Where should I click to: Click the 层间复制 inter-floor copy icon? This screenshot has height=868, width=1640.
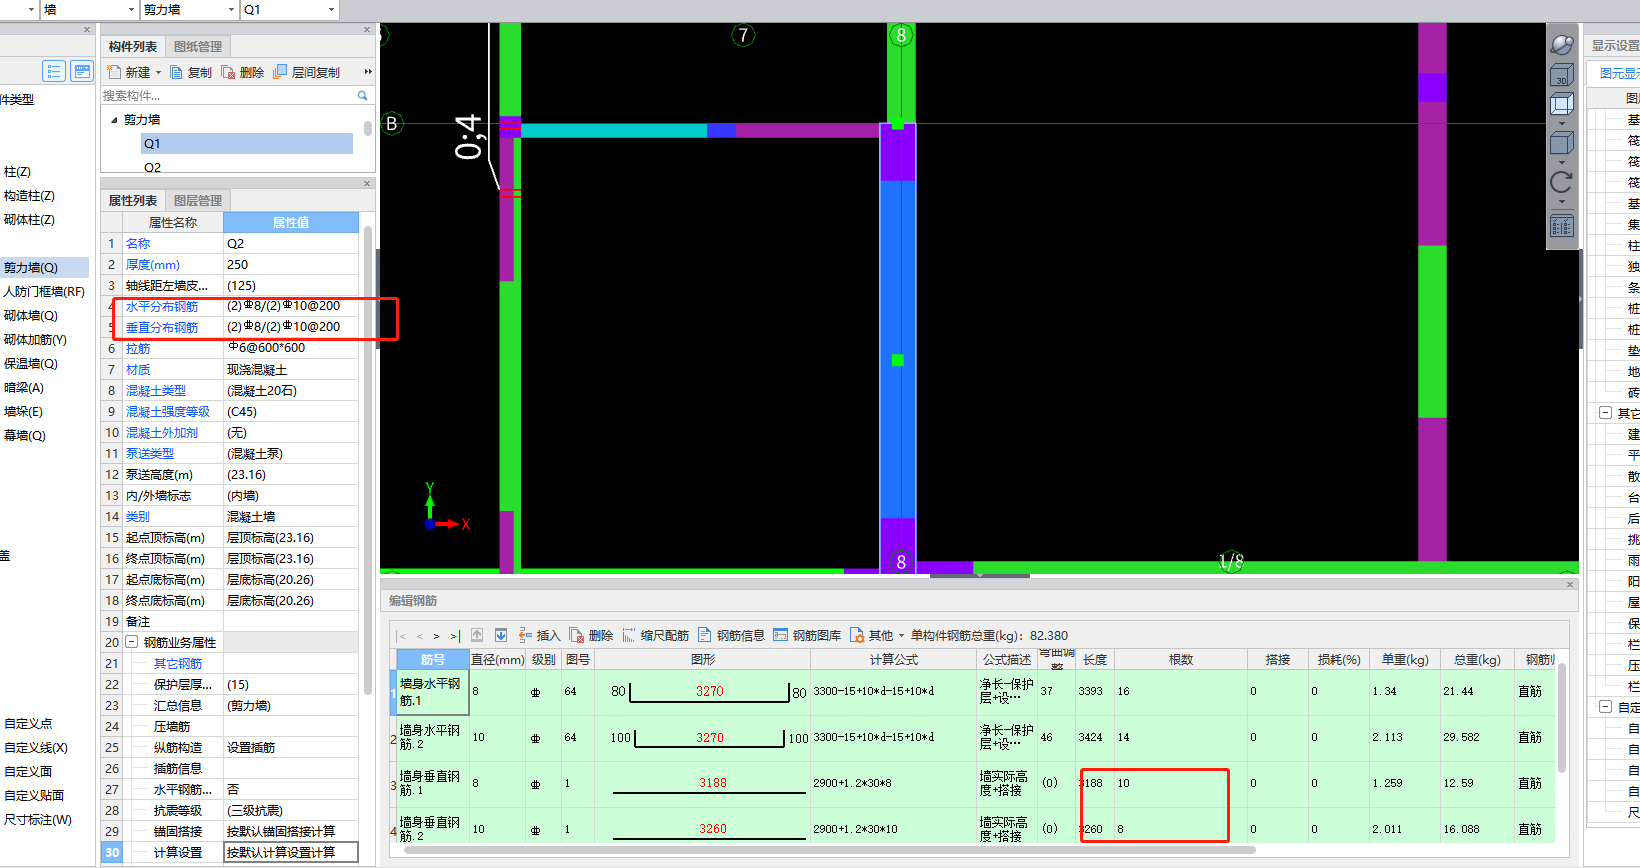point(280,72)
